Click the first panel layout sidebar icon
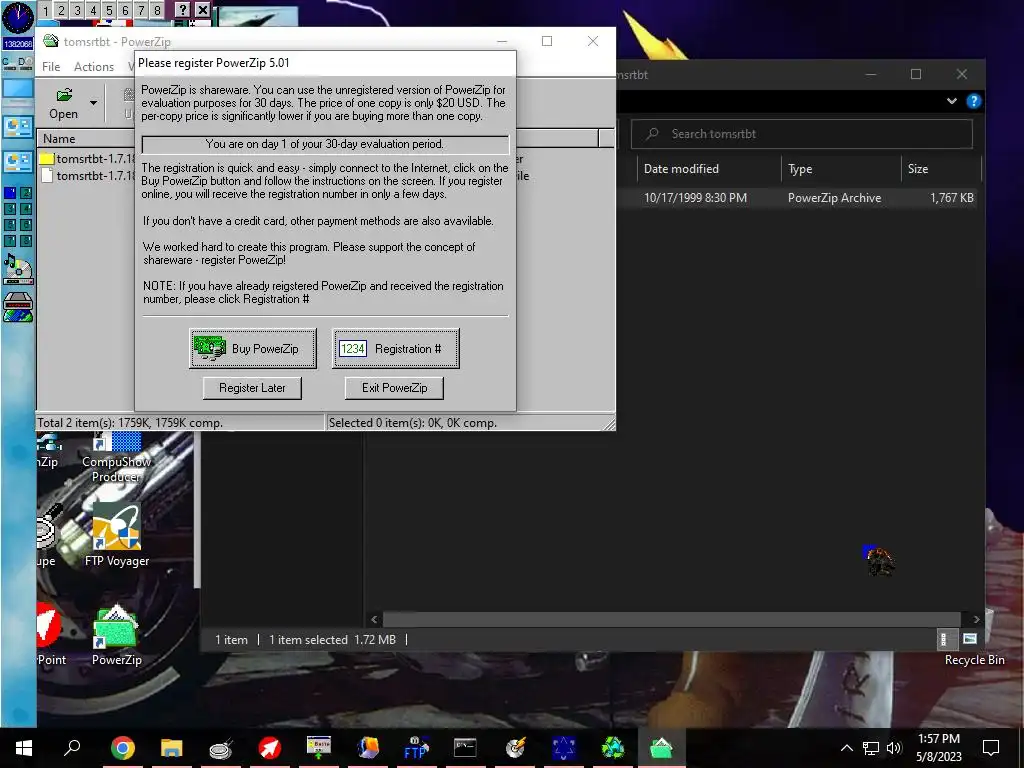 pyautogui.click(x=18, y=127)
